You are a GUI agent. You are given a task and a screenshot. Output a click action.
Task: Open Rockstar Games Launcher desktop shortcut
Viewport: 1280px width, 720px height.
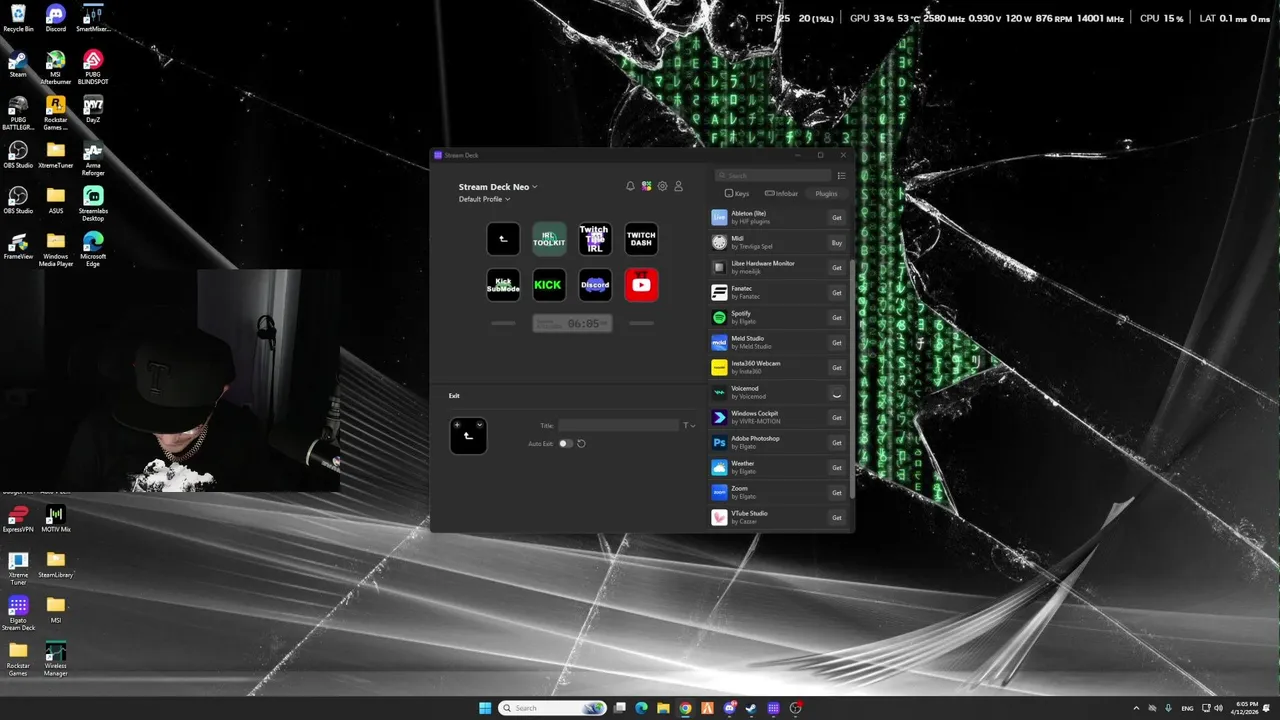[x=56, y=113]
